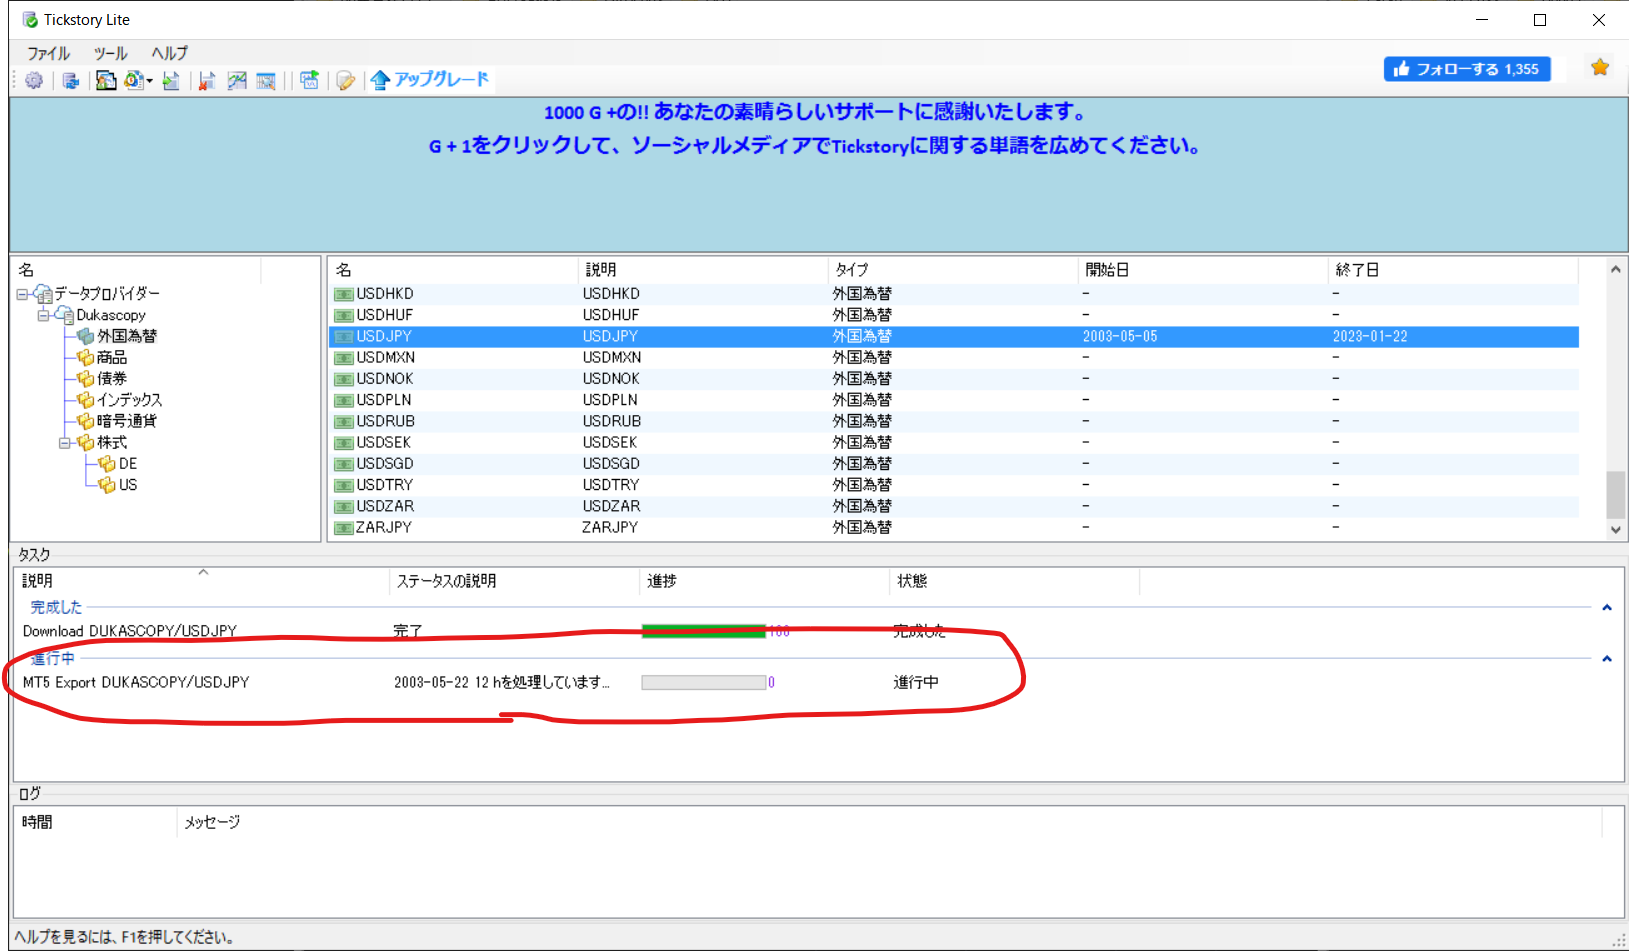This screenshot has width=1629, height=951.
Task: Collapse the 株式 tree node
Action: tap(64, 443)
